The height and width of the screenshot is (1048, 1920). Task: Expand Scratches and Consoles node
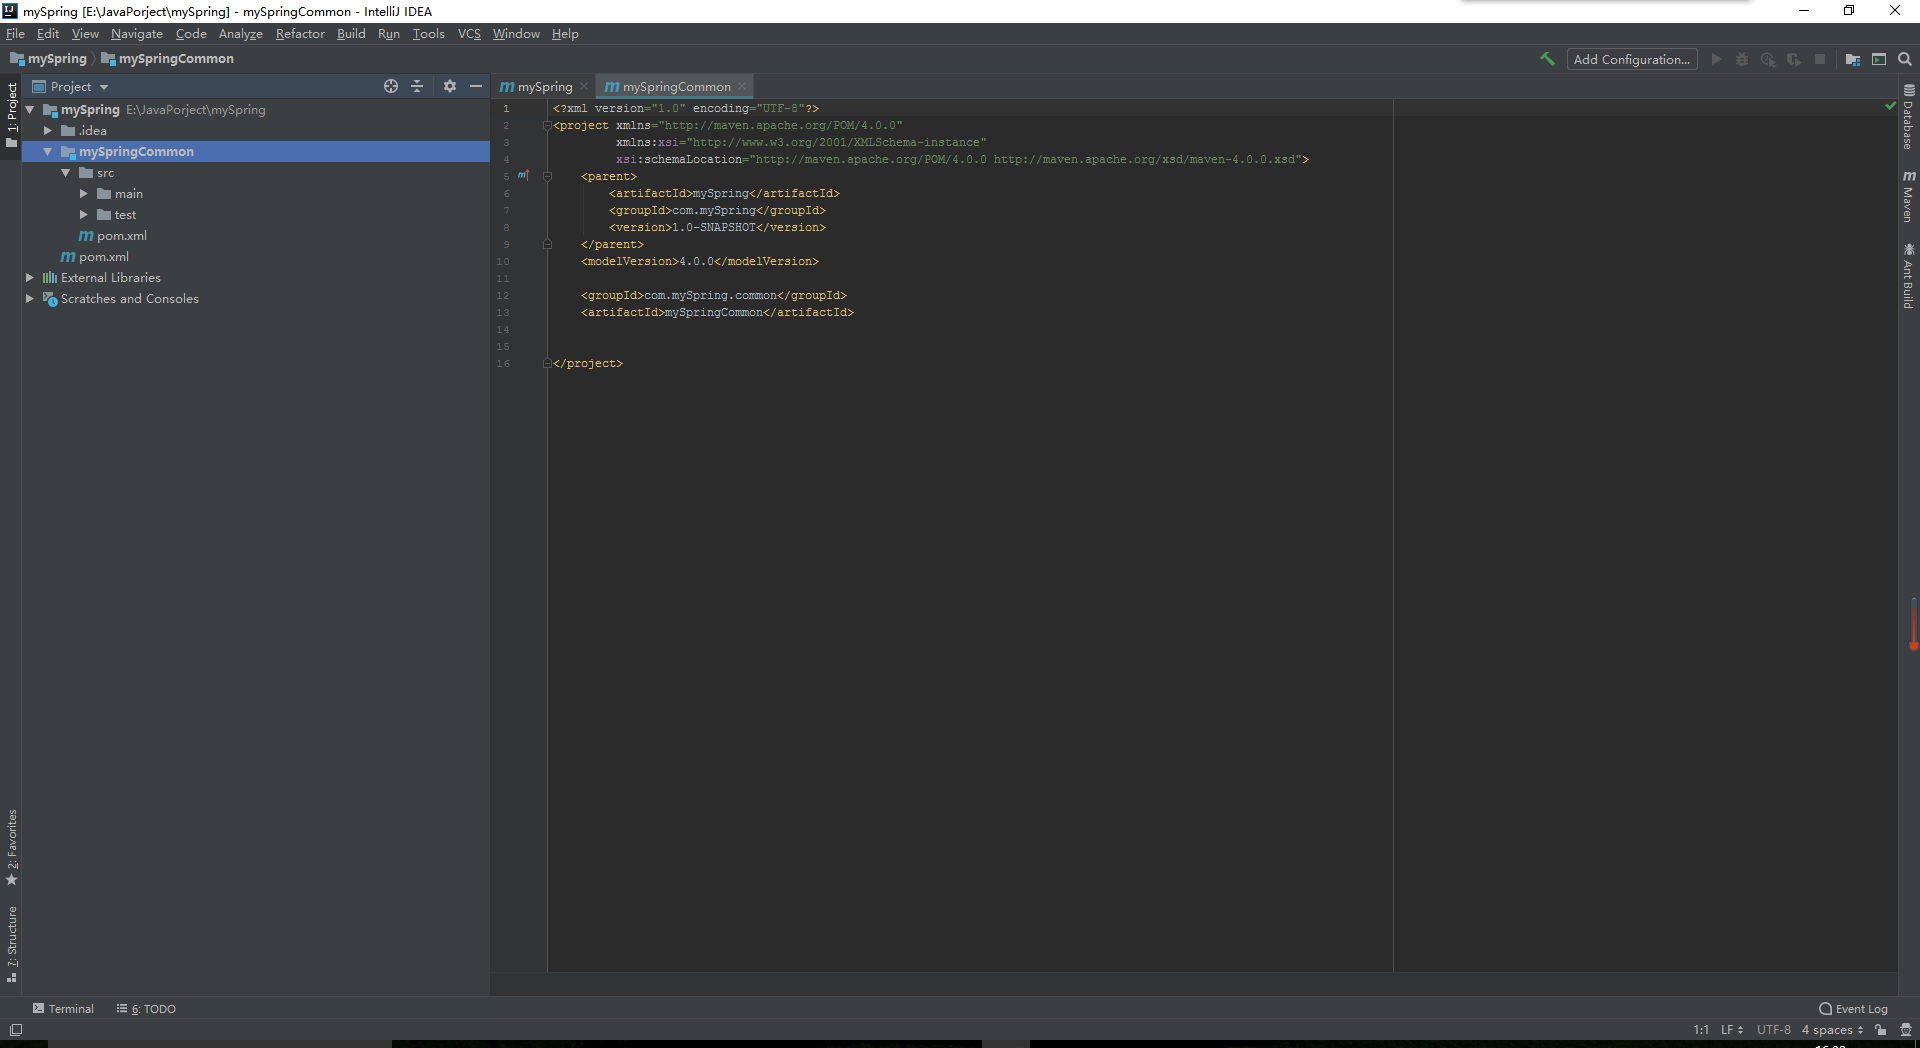pyautogui.click(x=30, y=298)
